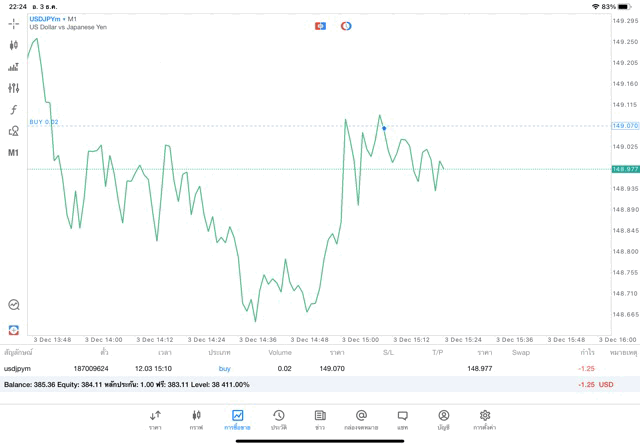Sort positions by the Volume column header
The width and height of the screenshot is (640, 447).
tap(280, 352)
